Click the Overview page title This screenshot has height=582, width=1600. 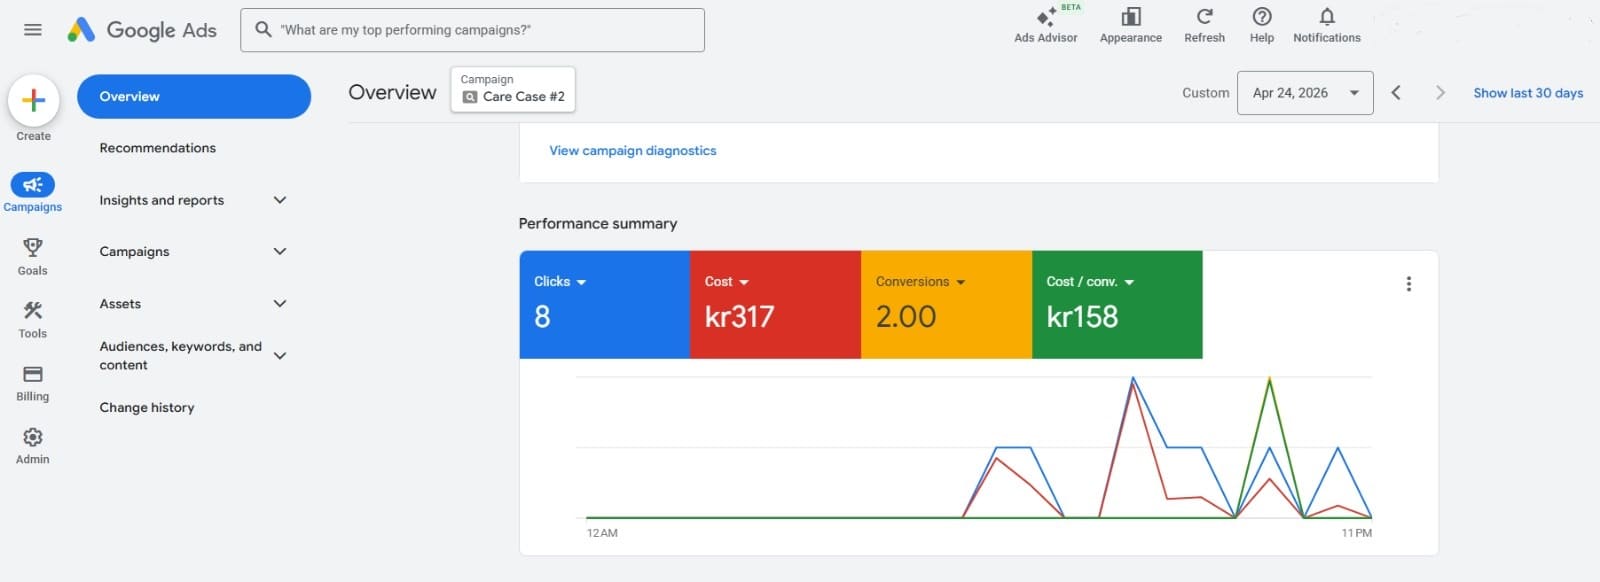click(x=392, y=92)
